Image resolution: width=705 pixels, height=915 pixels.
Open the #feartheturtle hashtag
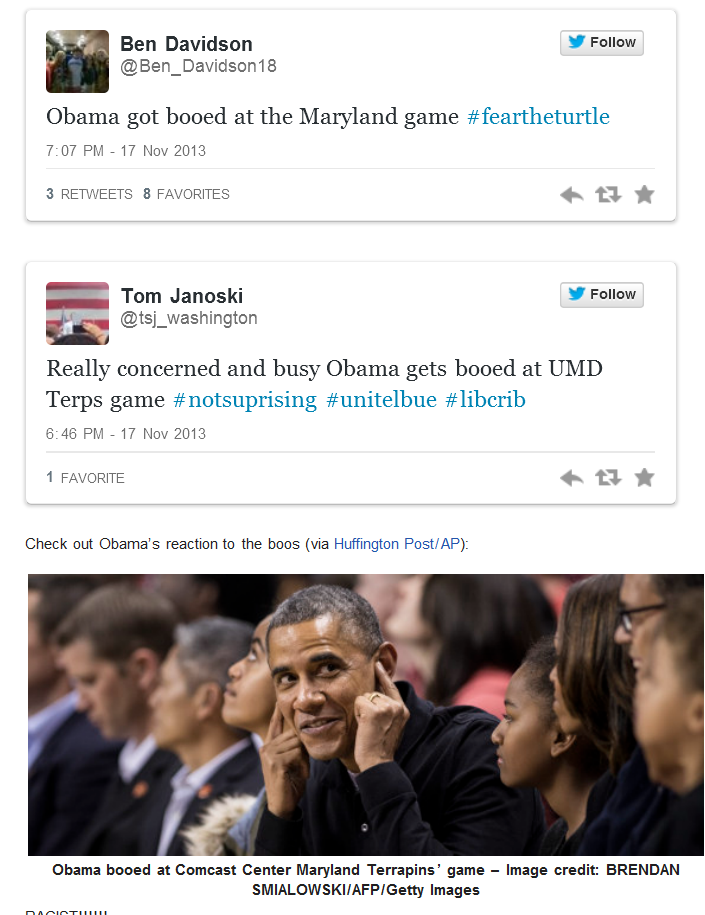[538, 117]
